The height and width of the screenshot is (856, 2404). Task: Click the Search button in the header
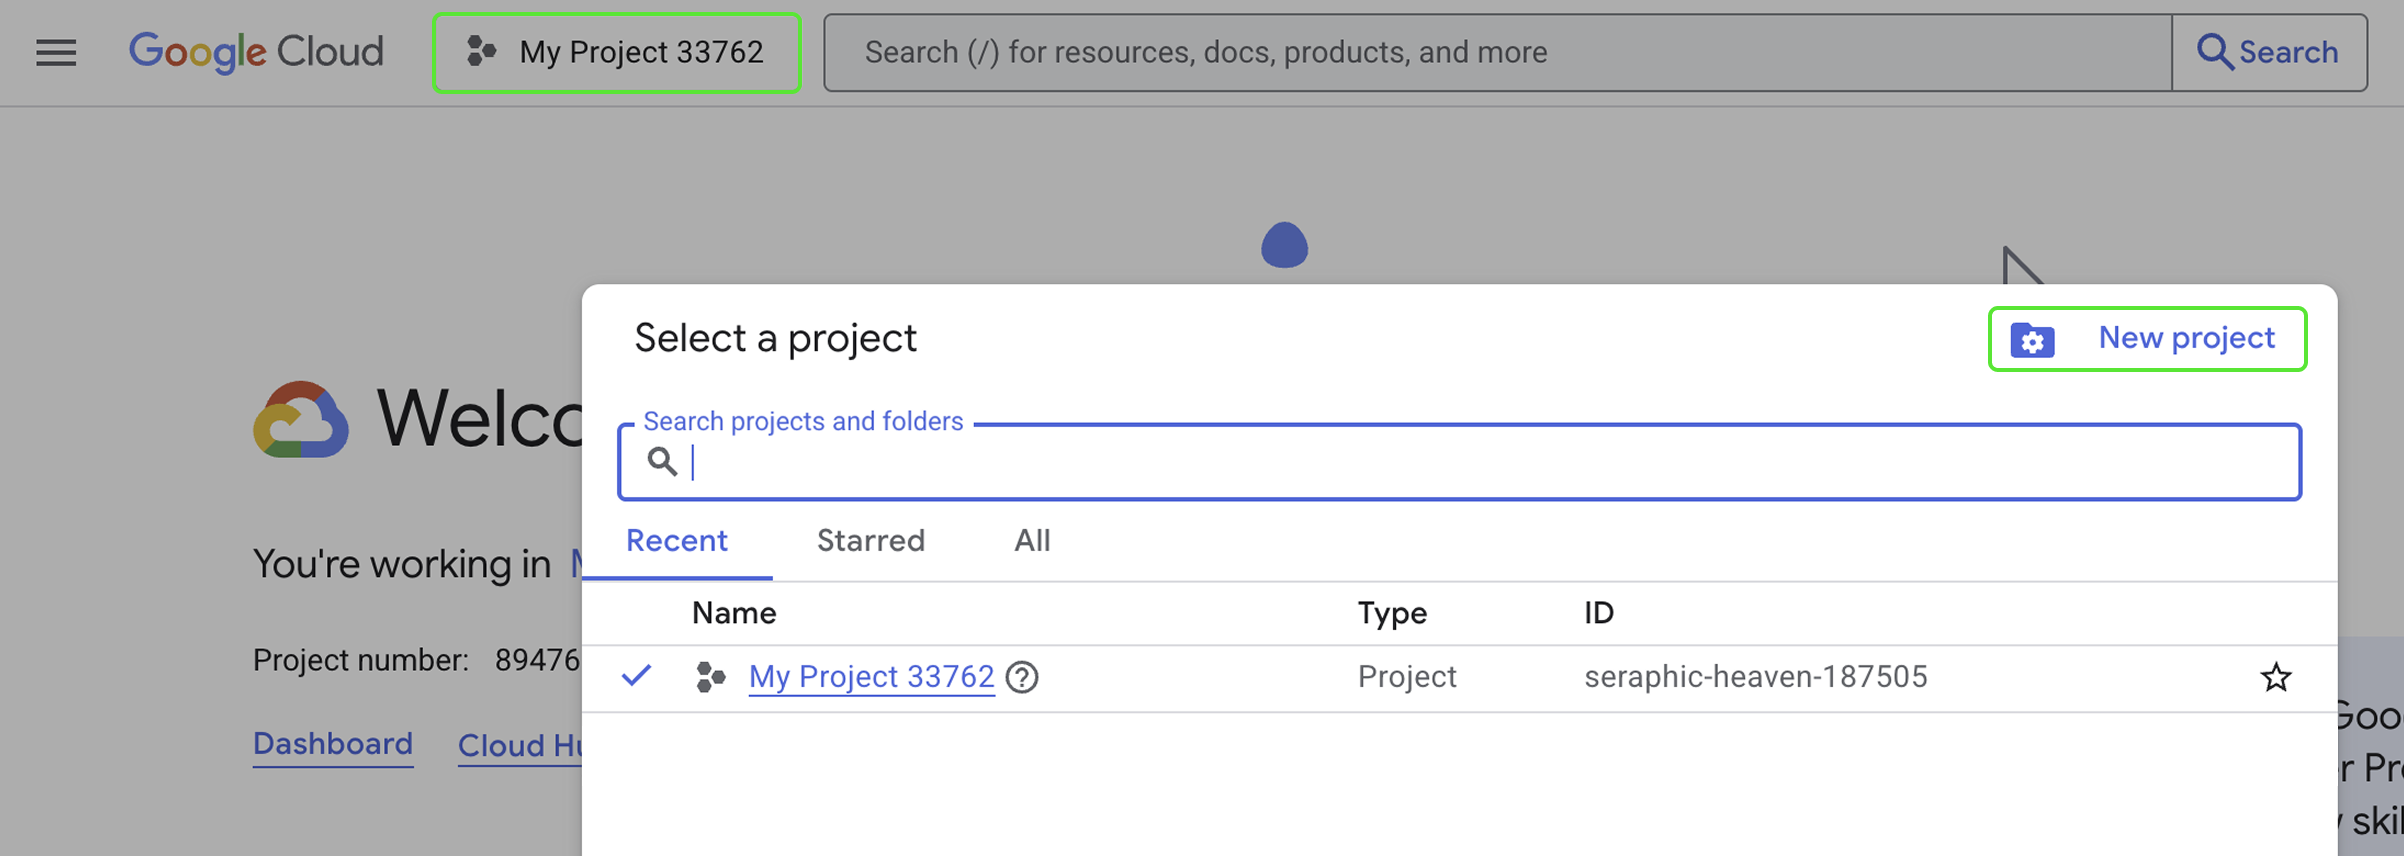coord(2269,52)
